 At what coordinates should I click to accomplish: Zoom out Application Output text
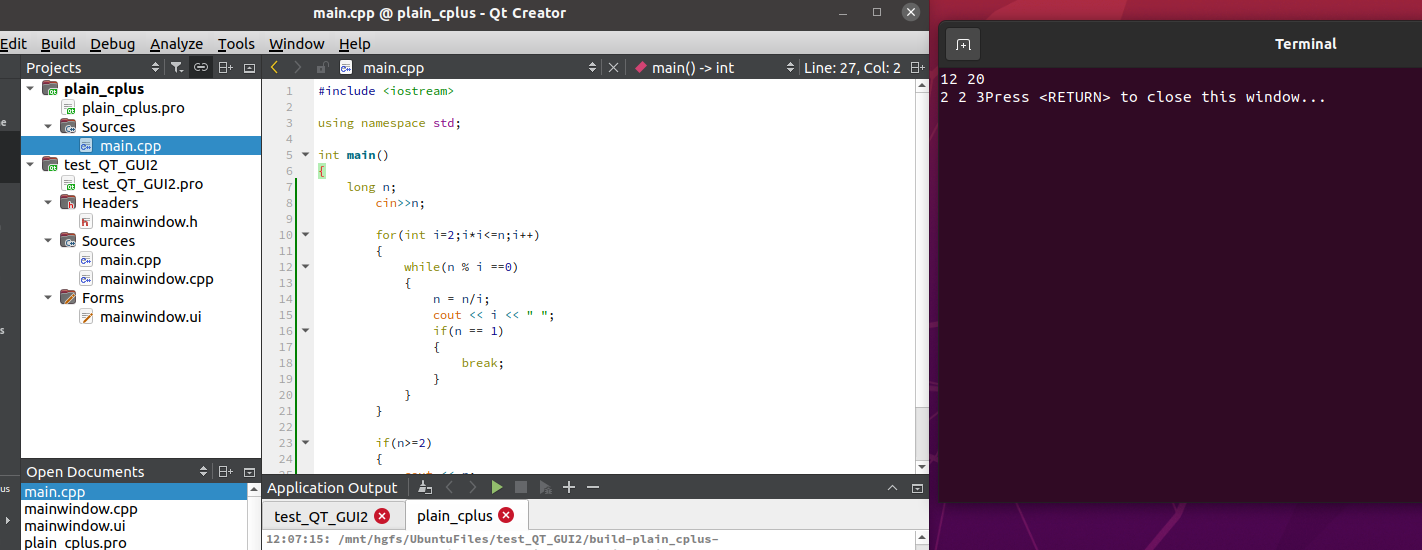pos(593,487)
